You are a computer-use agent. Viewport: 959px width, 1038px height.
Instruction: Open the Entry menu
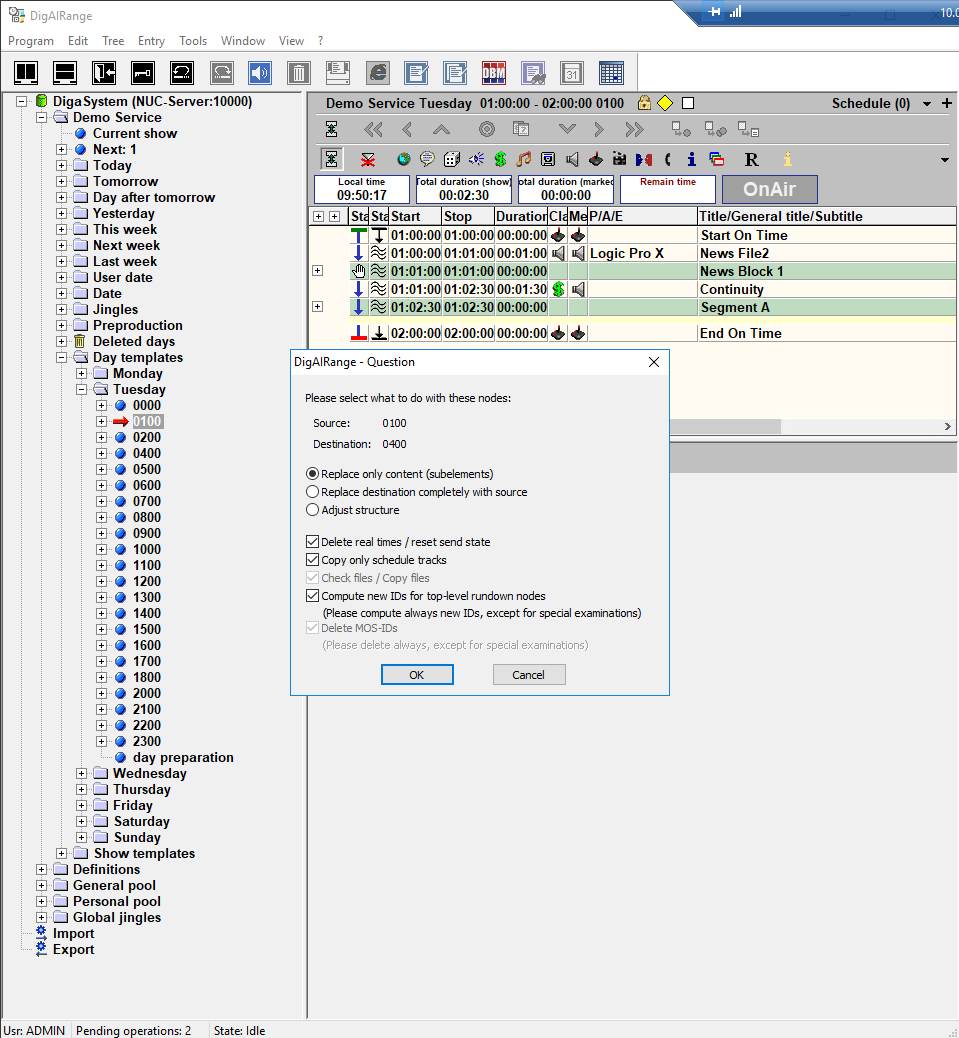[151, 41]
